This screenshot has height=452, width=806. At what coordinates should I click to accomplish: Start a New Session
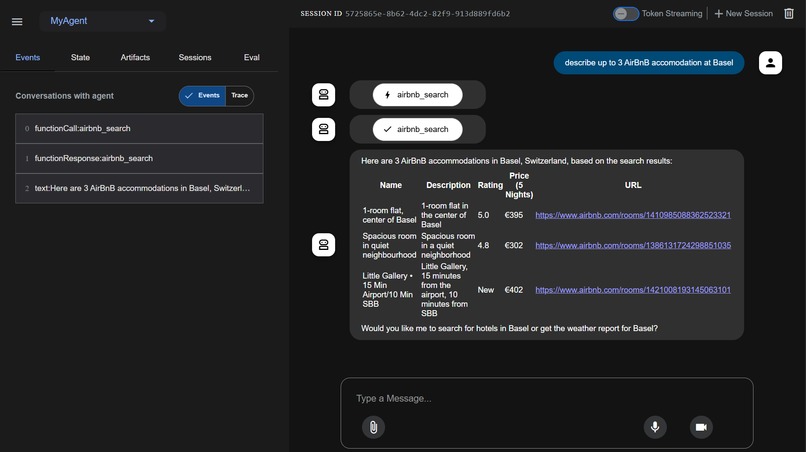743,14
